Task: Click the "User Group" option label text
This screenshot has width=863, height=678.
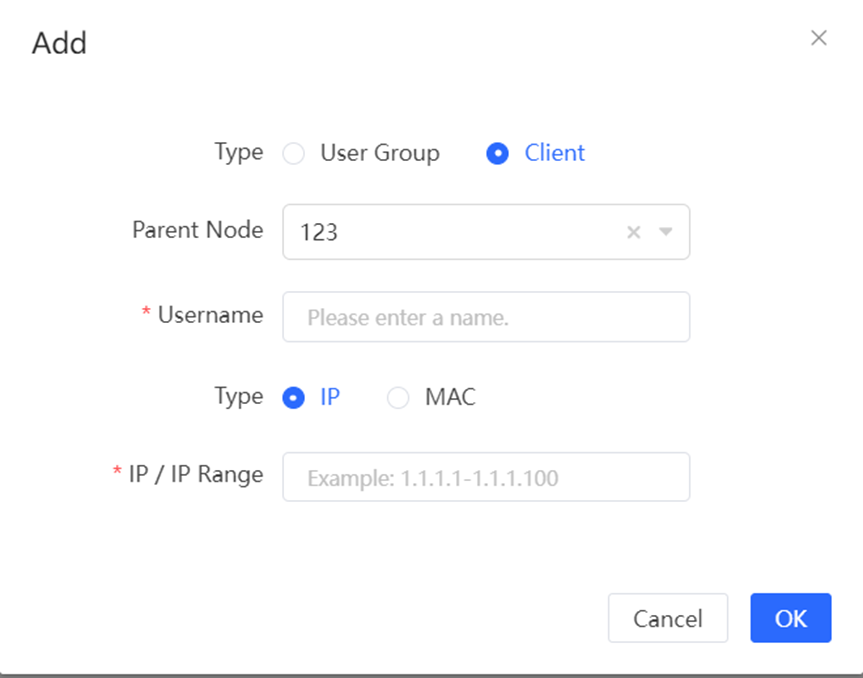Action: tap(380, 153)
